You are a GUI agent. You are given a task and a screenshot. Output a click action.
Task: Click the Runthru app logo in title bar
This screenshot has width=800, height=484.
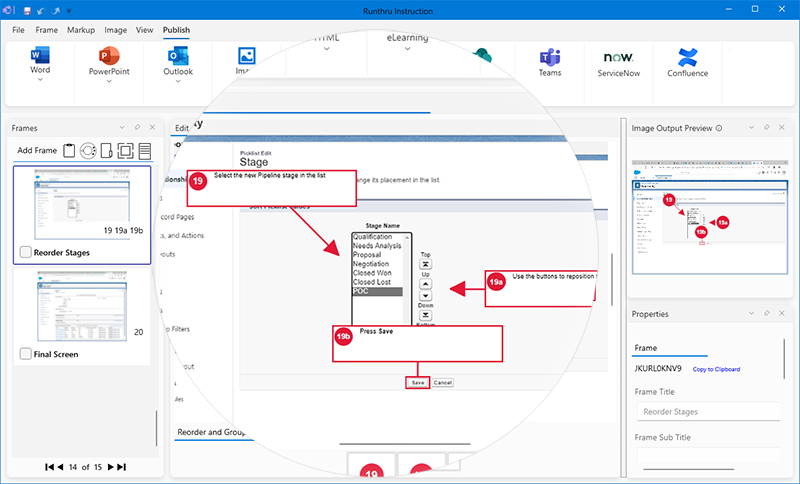(9, 10)
